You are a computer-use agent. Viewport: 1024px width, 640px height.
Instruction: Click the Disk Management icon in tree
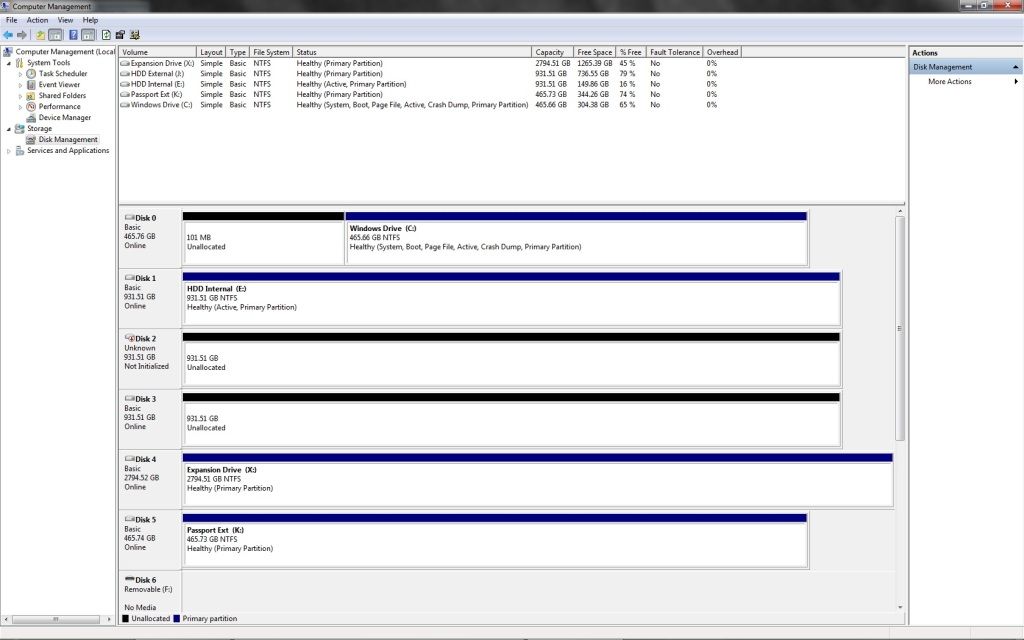[31, 140]
